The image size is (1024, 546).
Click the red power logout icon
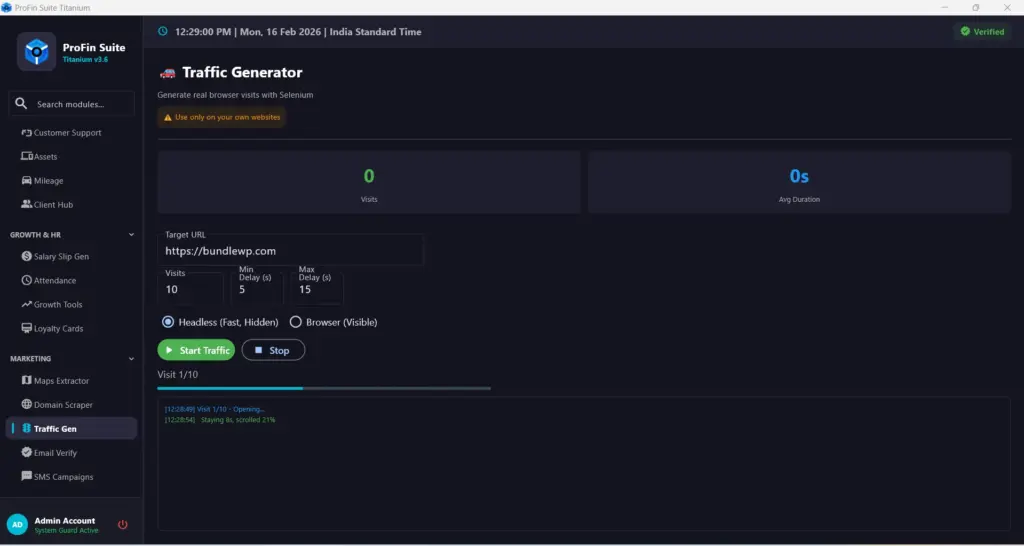tap(122, 524)
